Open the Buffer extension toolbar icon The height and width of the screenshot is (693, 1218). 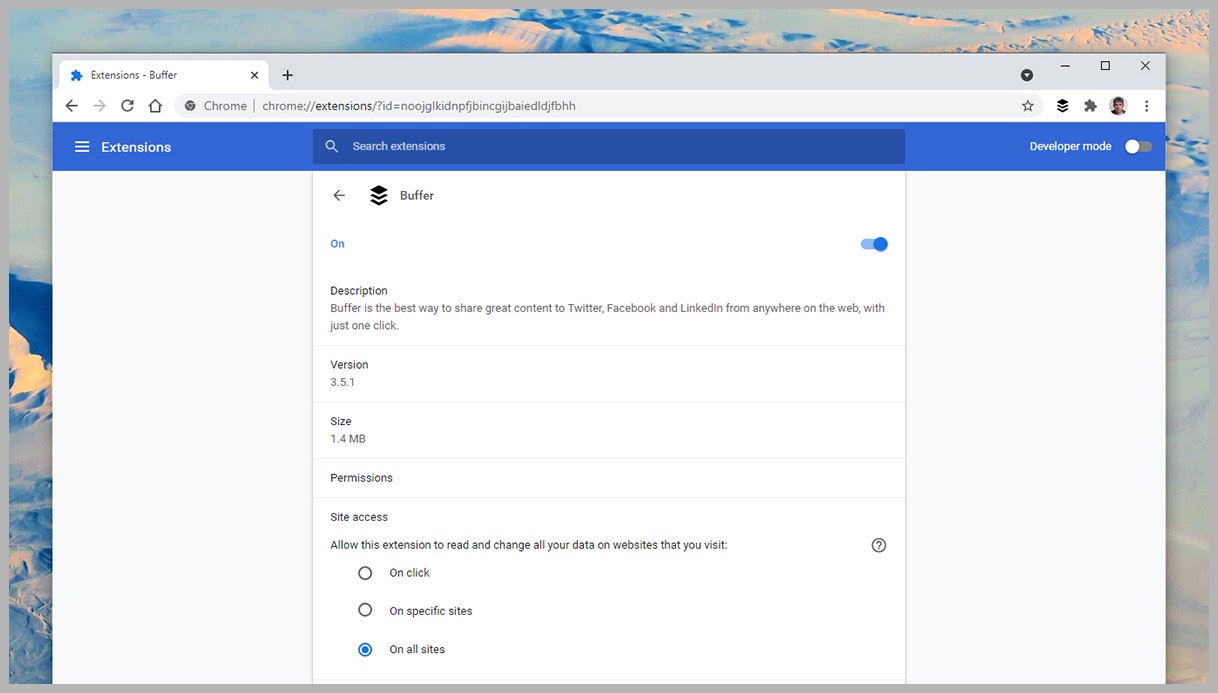(x=1062, y=106)
